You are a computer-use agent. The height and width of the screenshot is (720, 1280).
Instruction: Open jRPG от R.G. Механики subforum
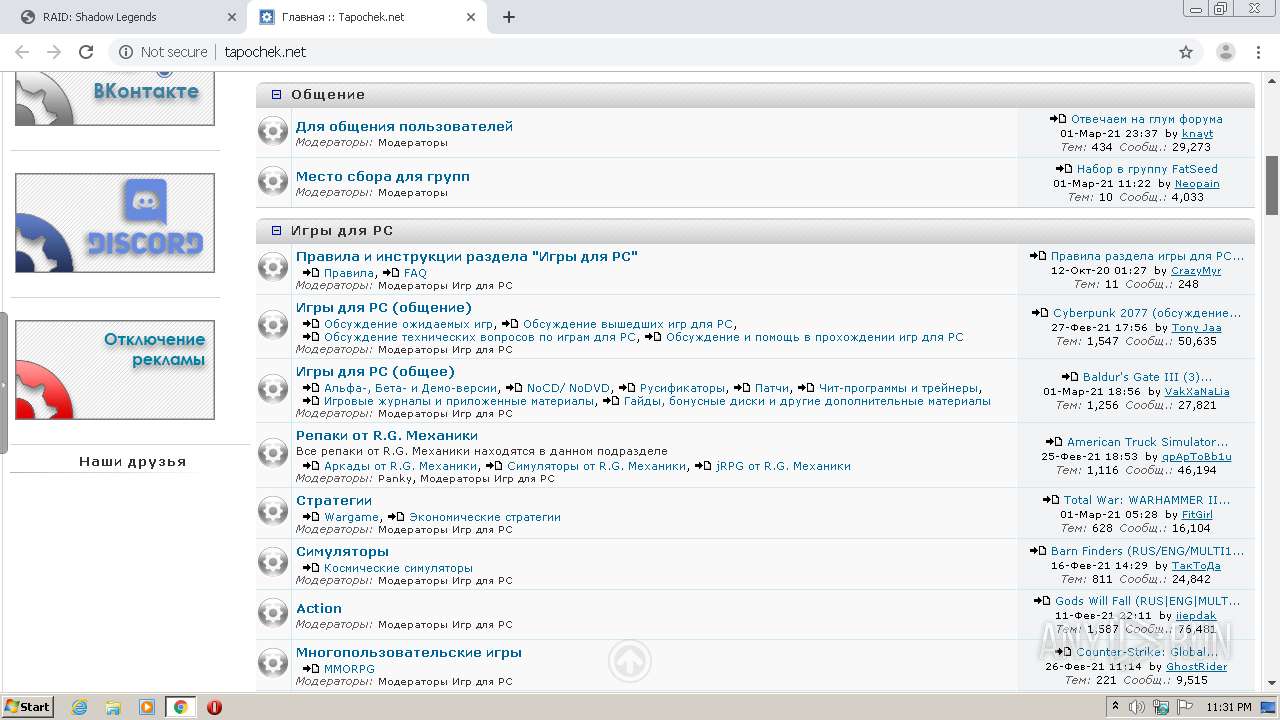click(783, 466)
